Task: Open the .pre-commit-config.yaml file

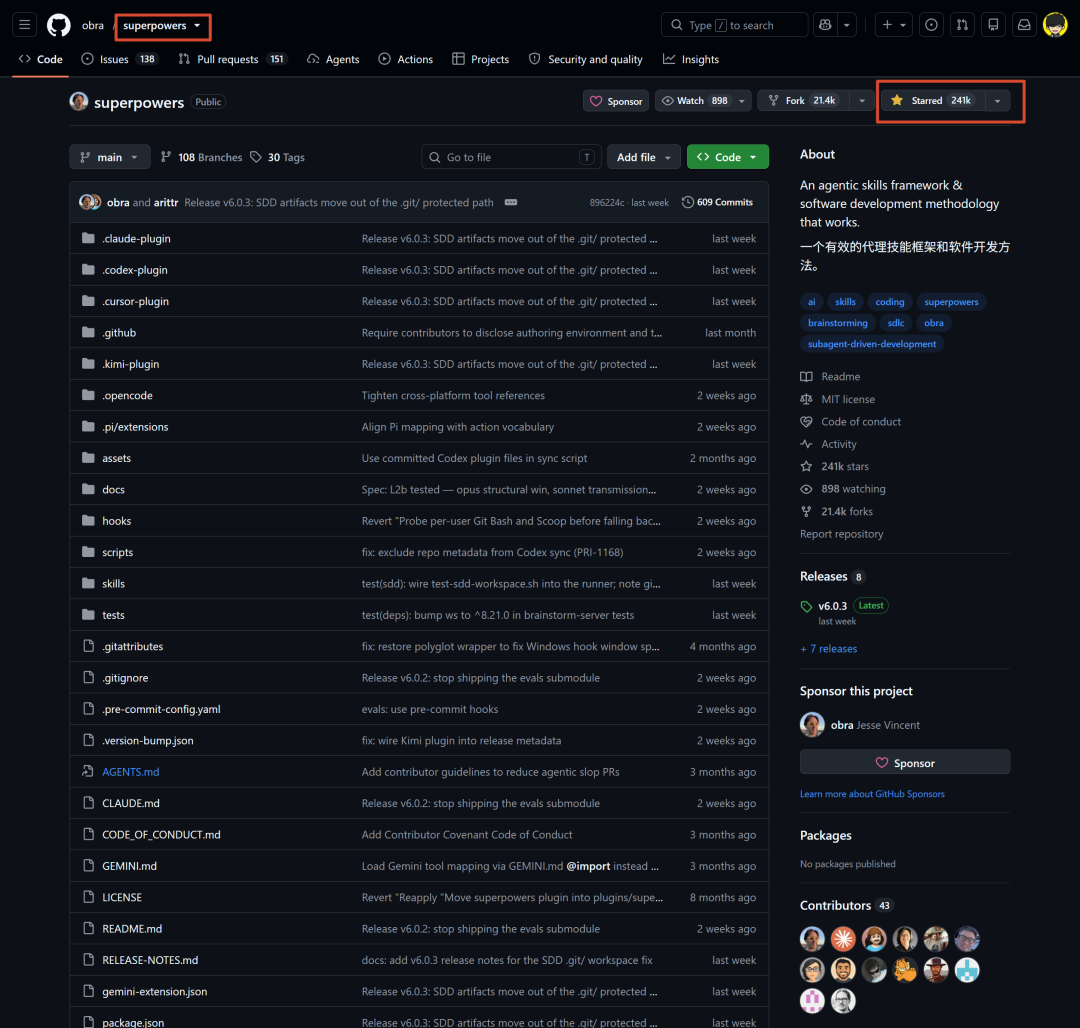Action: click(161, 709)
